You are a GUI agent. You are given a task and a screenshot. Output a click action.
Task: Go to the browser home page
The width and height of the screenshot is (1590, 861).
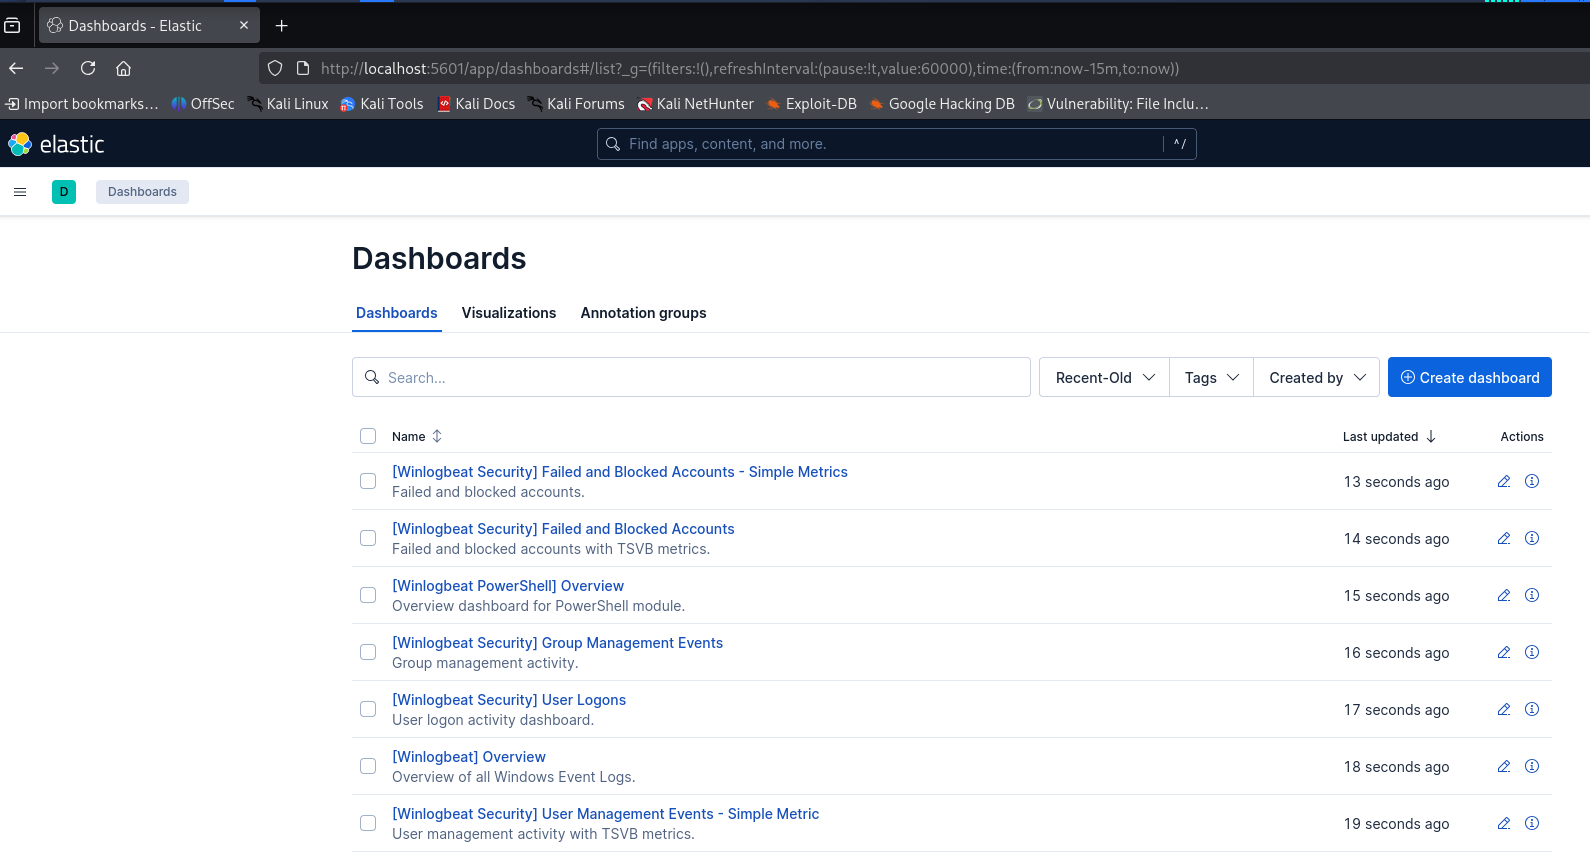(124, 68)
